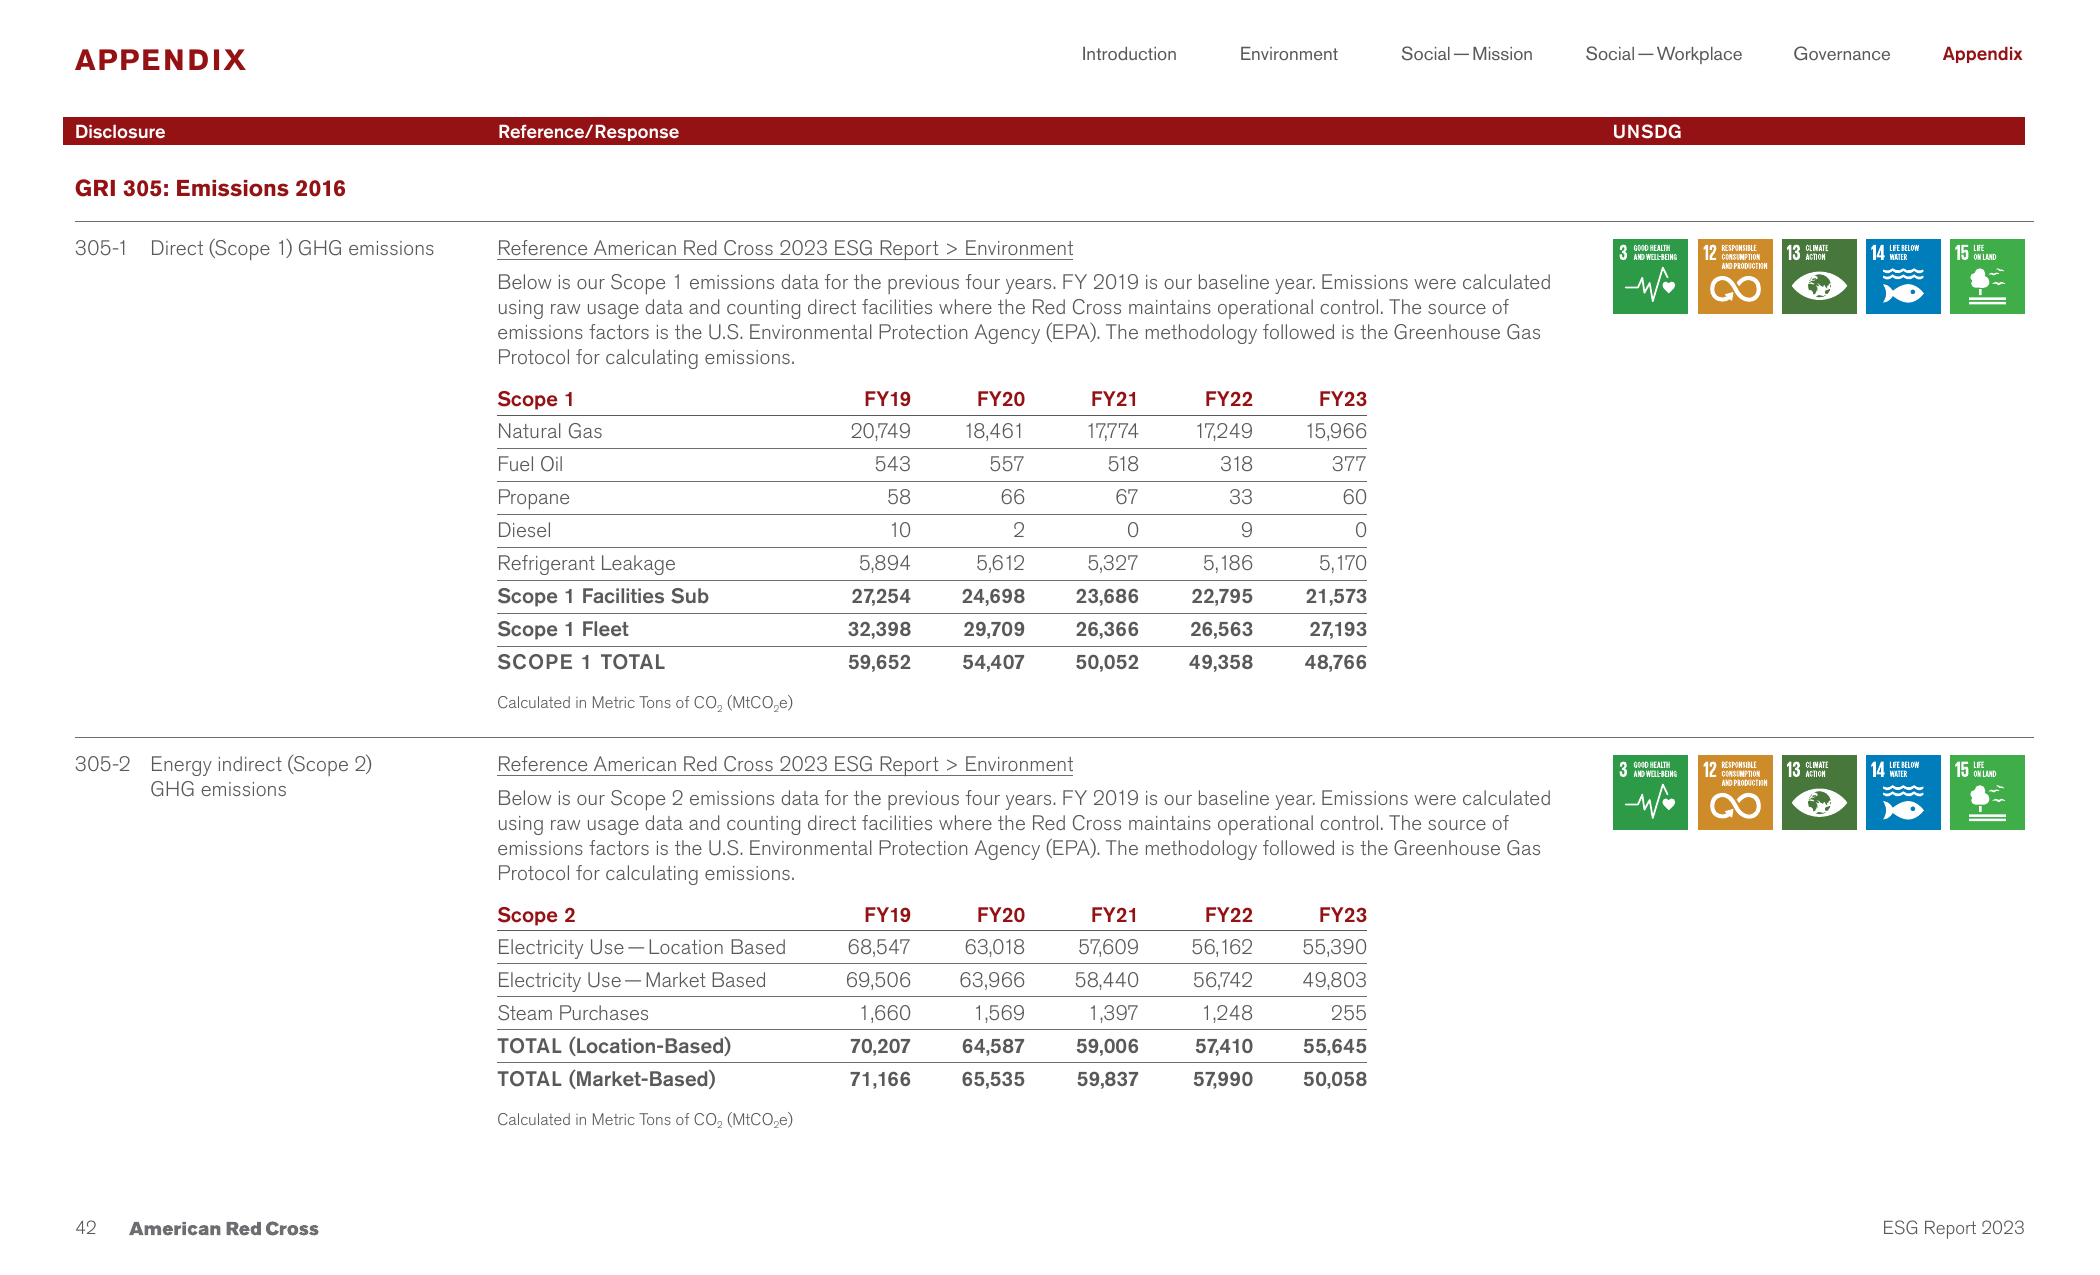
Task: Click the APPENDIX page title
Action: pos(160,60)
